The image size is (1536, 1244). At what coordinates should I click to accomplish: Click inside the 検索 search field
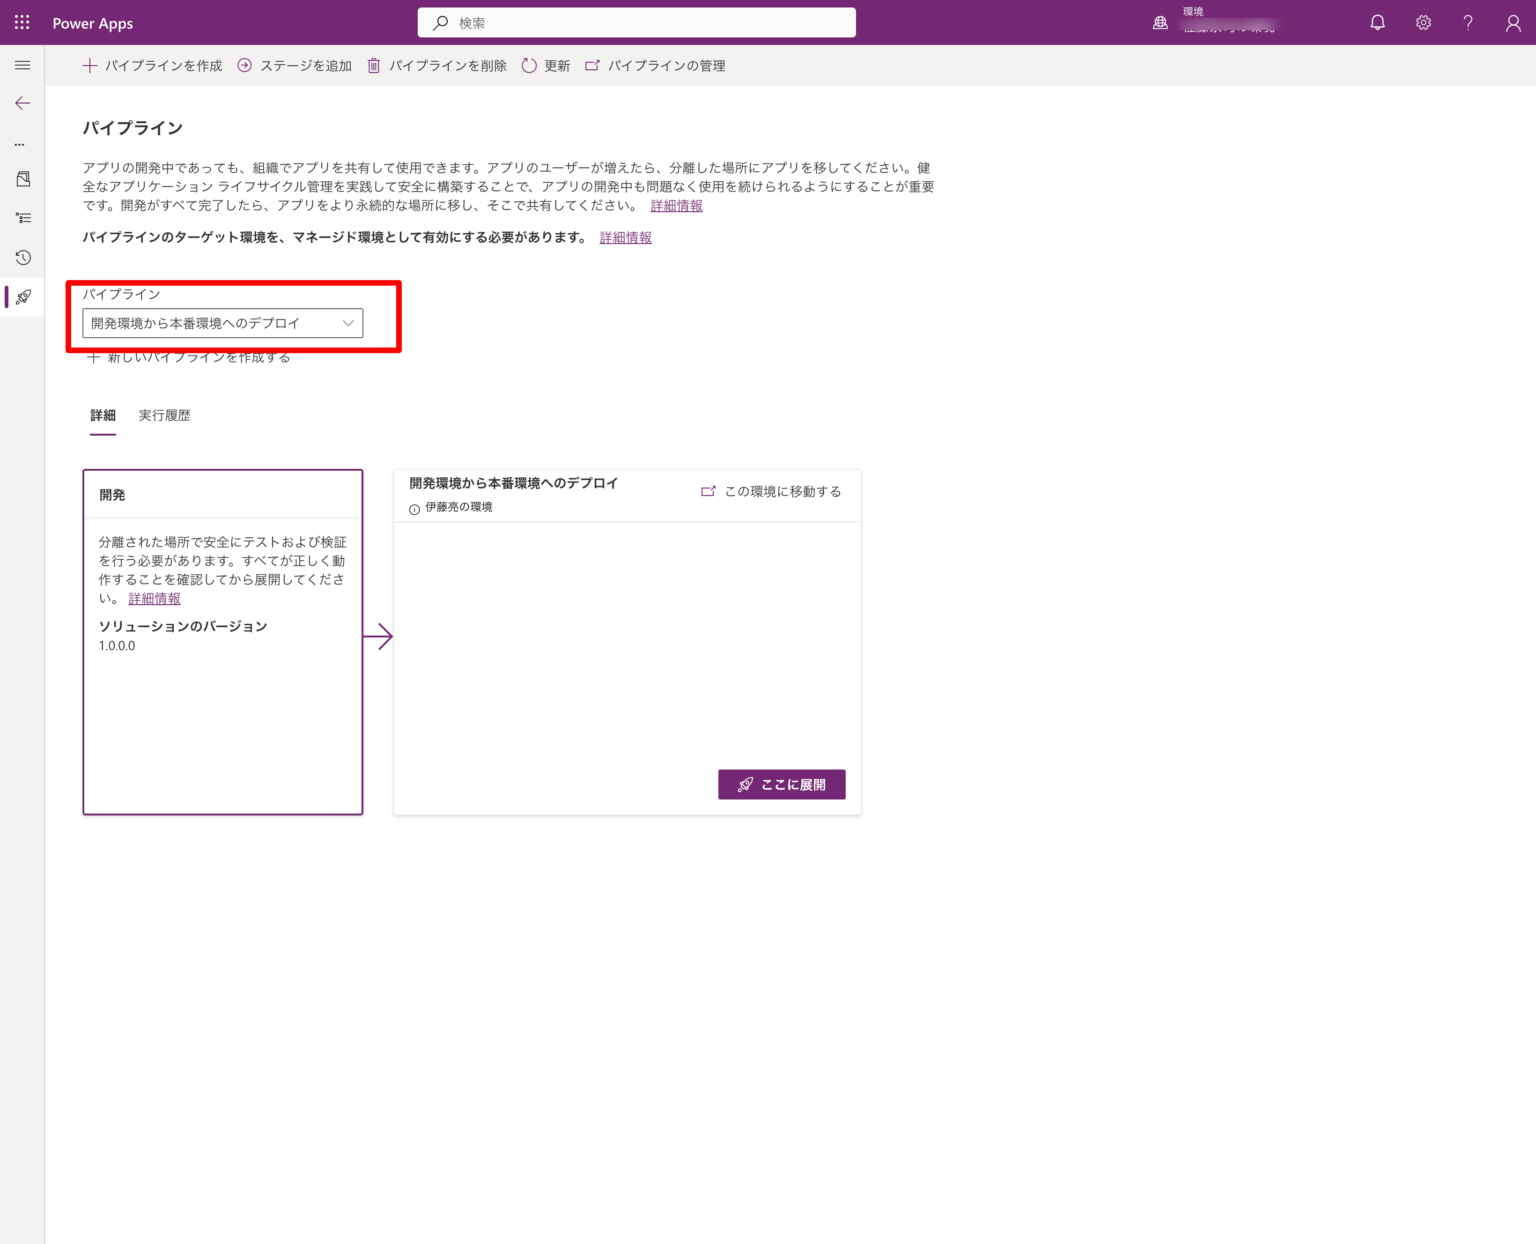click(636, 22)
